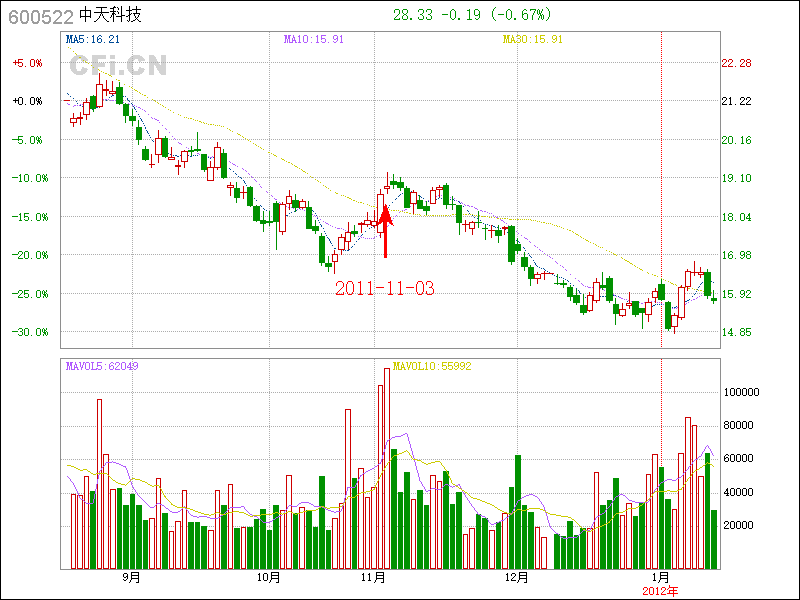Select the 2011-11-03 date annotation

[x=385, y=288]
